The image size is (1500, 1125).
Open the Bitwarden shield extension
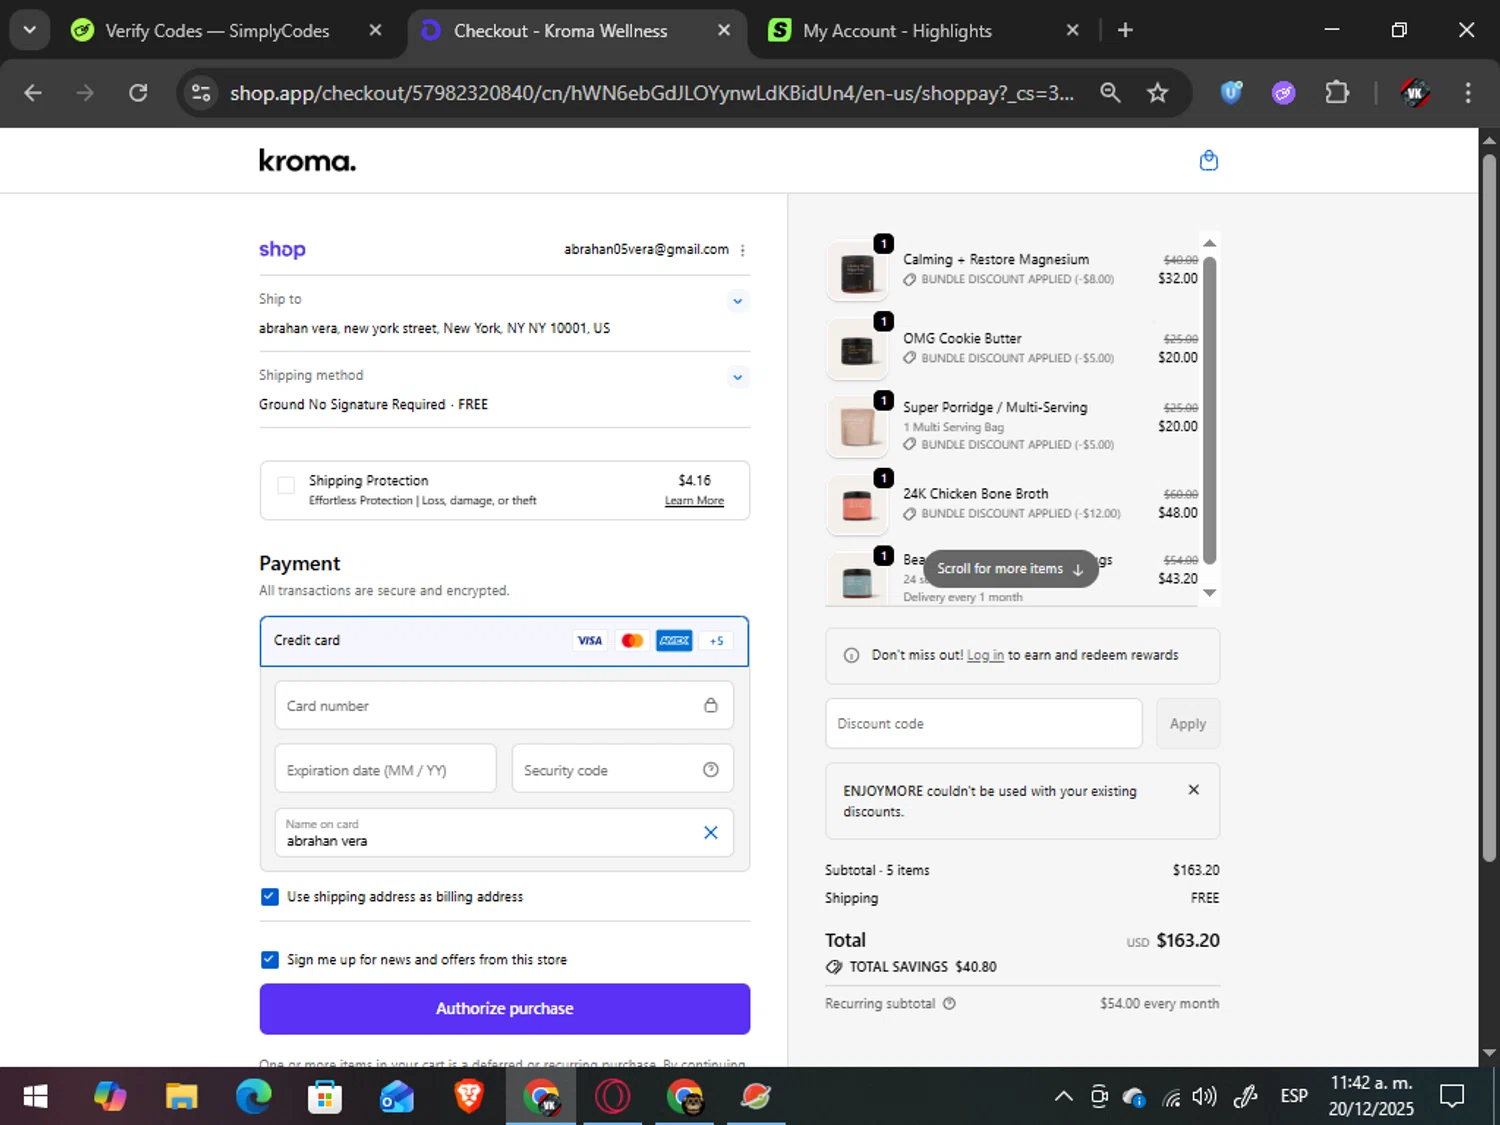pyautogui.click(x=1231, y=93)
